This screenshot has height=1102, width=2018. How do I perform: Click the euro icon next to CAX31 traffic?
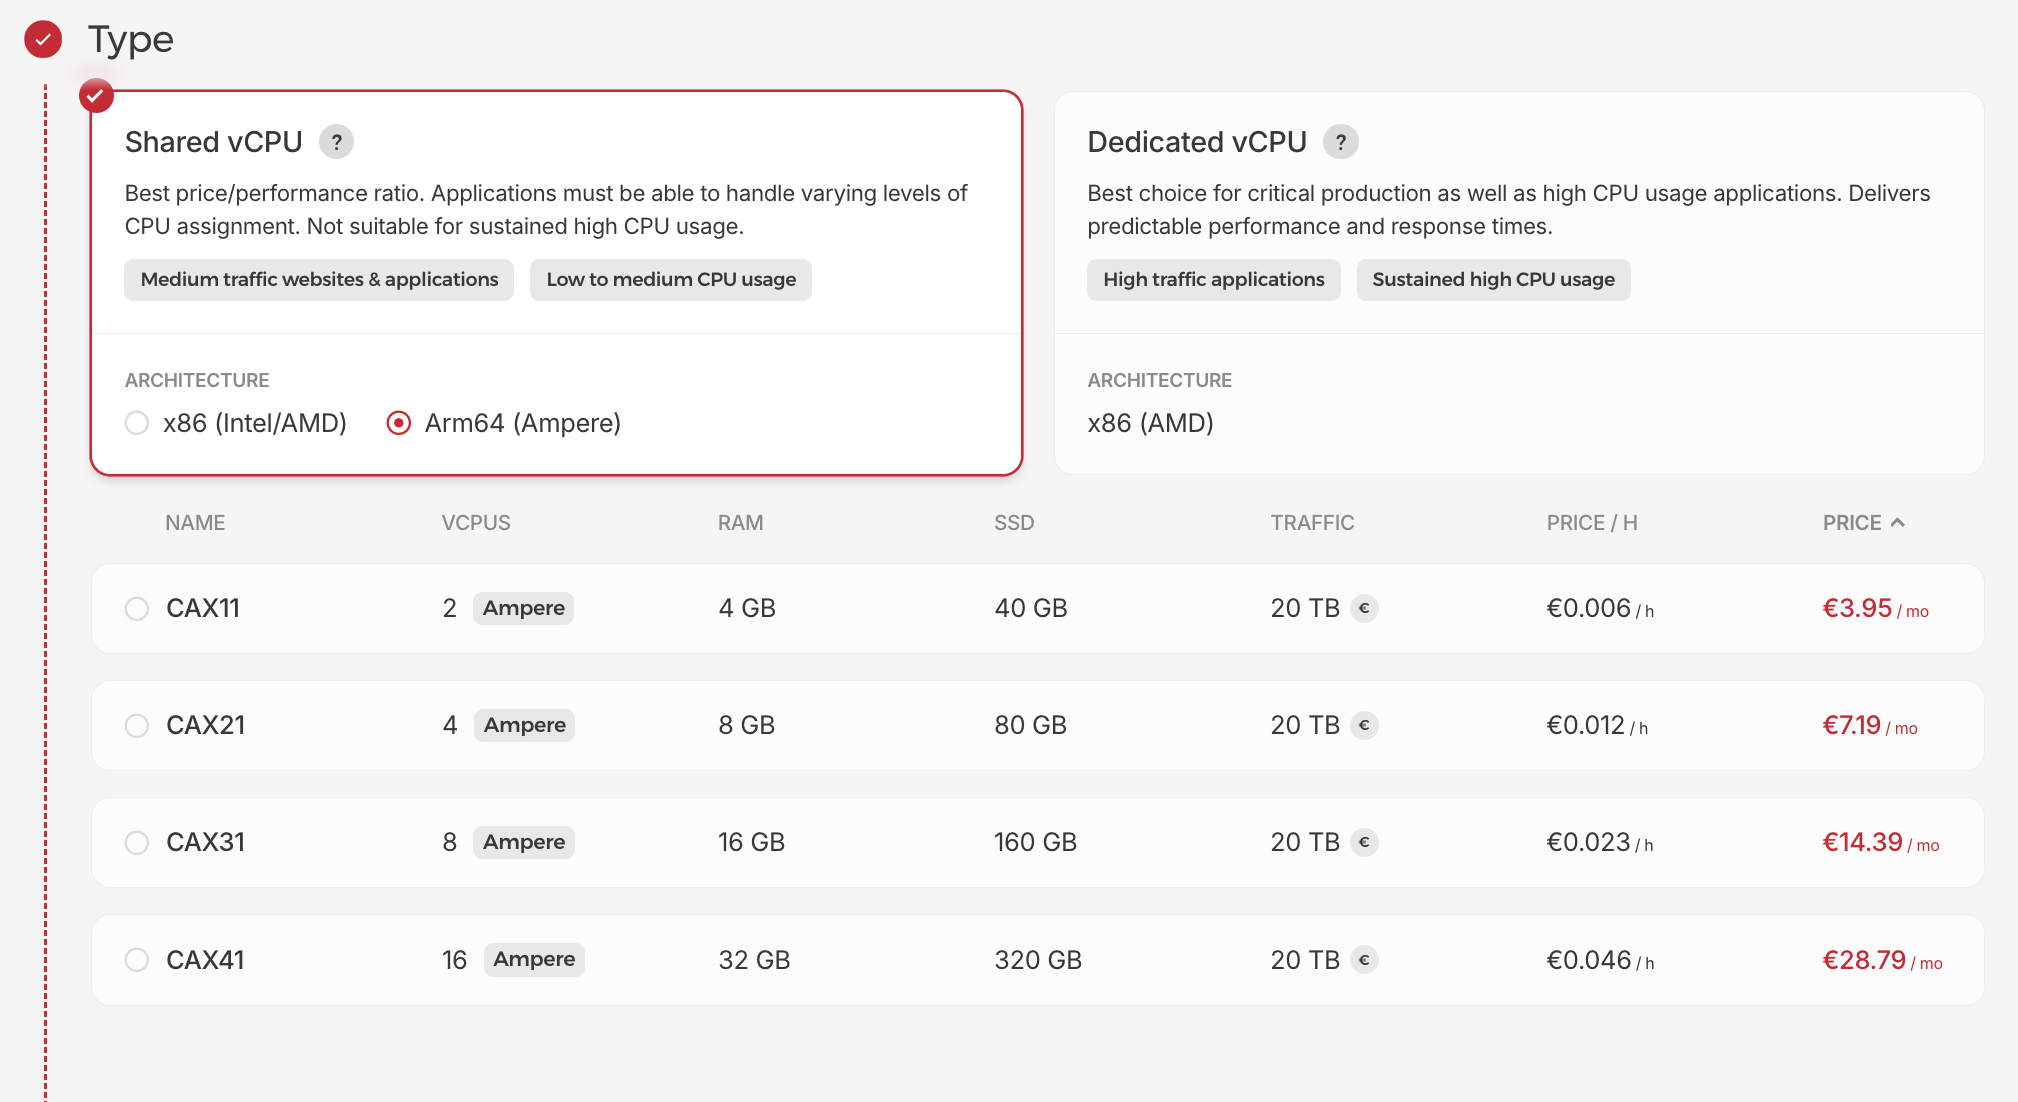coord(1365,842)
